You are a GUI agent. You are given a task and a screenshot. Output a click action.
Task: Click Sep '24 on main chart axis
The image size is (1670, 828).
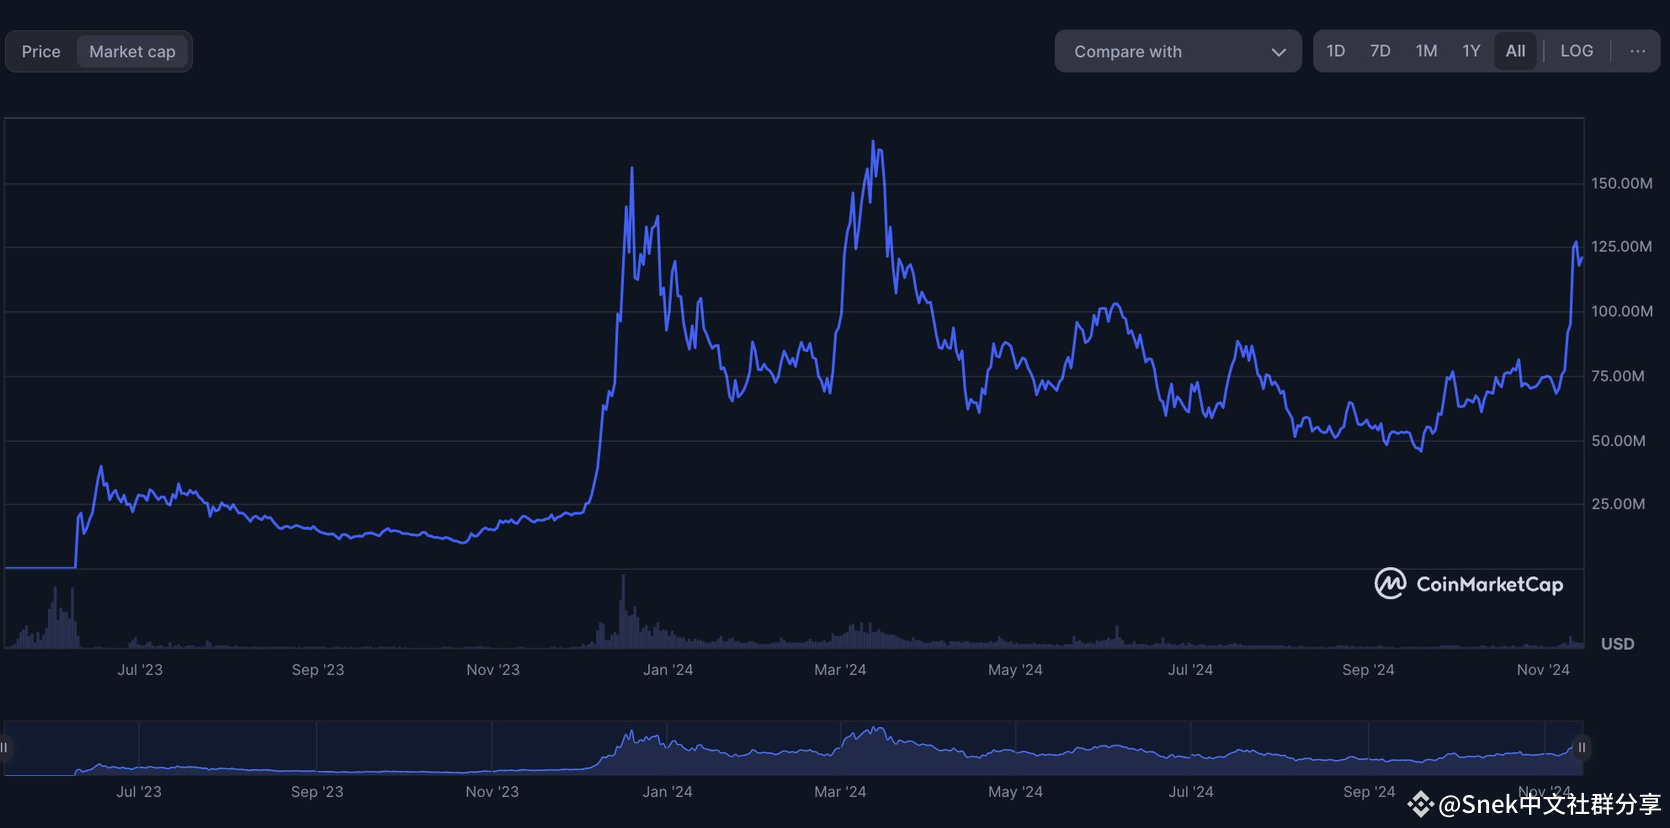[x=1368, y=670]
